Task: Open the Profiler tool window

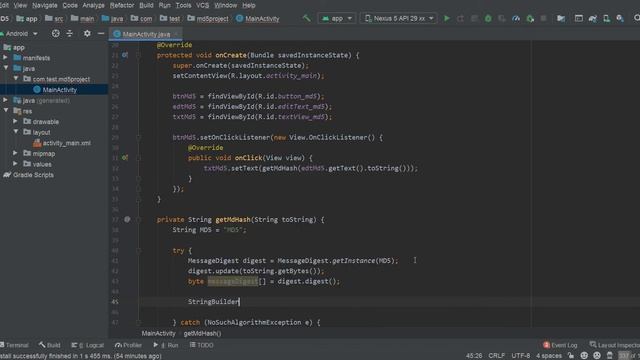Action: (x=128, y=345)
